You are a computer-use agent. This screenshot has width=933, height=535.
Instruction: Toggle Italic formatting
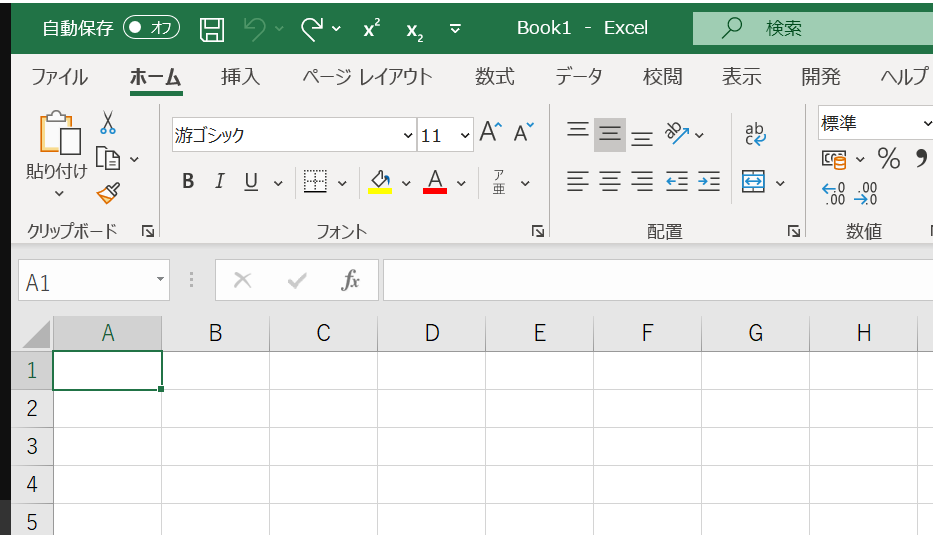(219, 182)
